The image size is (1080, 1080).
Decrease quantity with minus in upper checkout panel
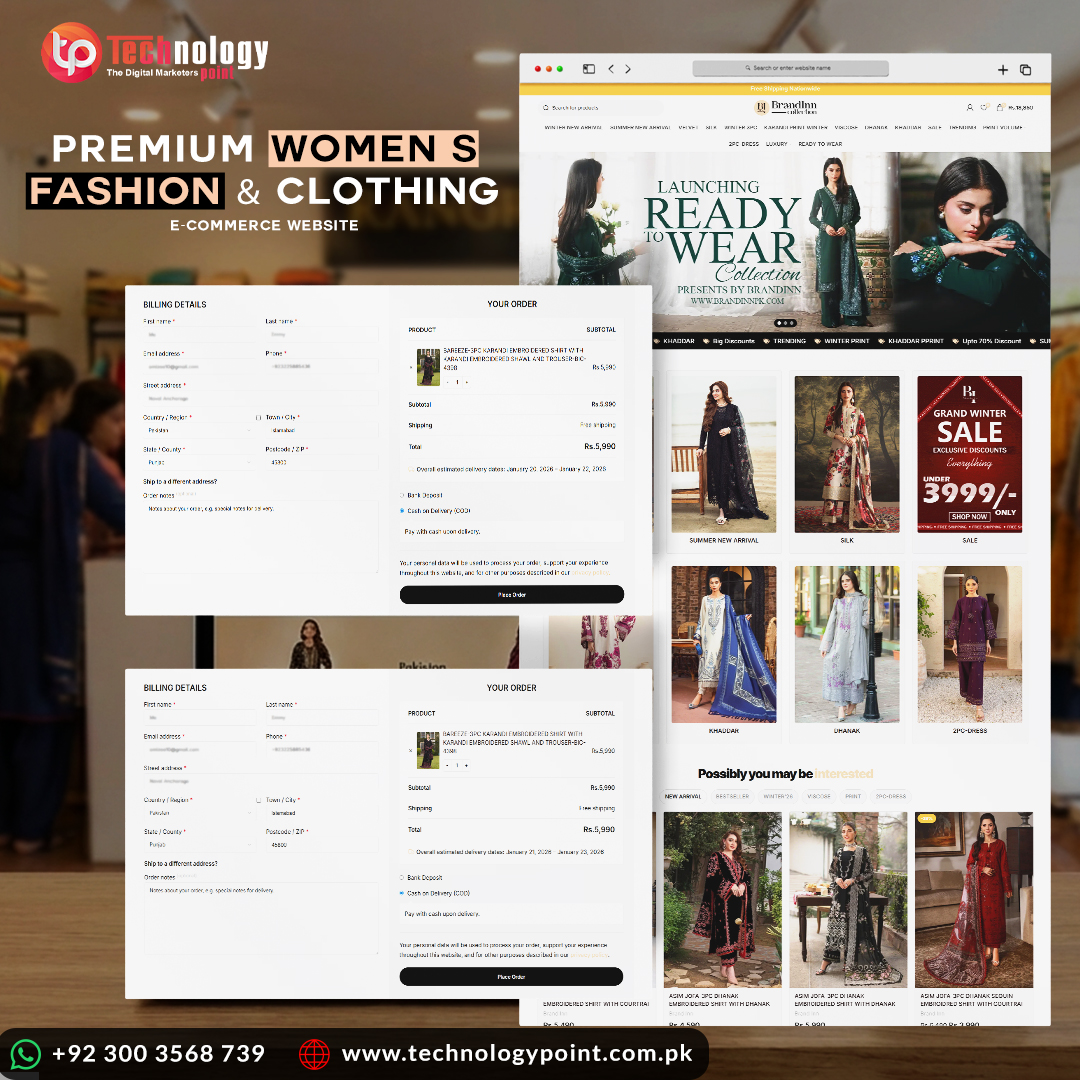(x=448, y=382)
